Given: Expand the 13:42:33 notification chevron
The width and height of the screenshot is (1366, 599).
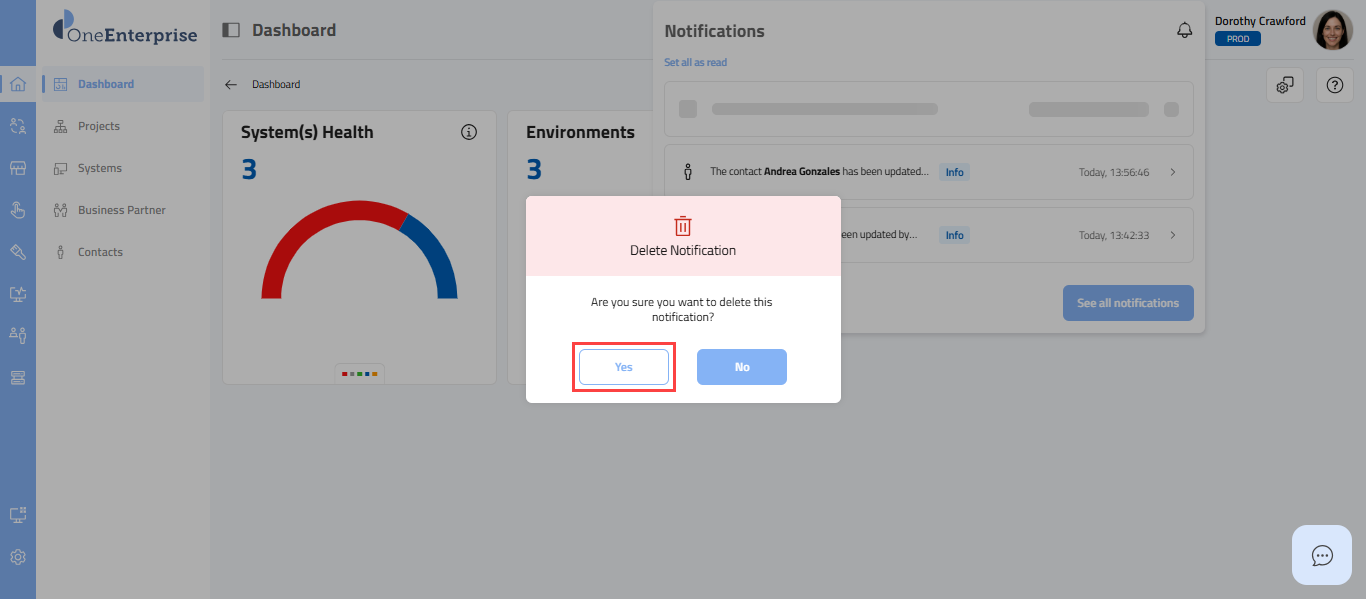Looking at the screenshot, I should 1173,235.
